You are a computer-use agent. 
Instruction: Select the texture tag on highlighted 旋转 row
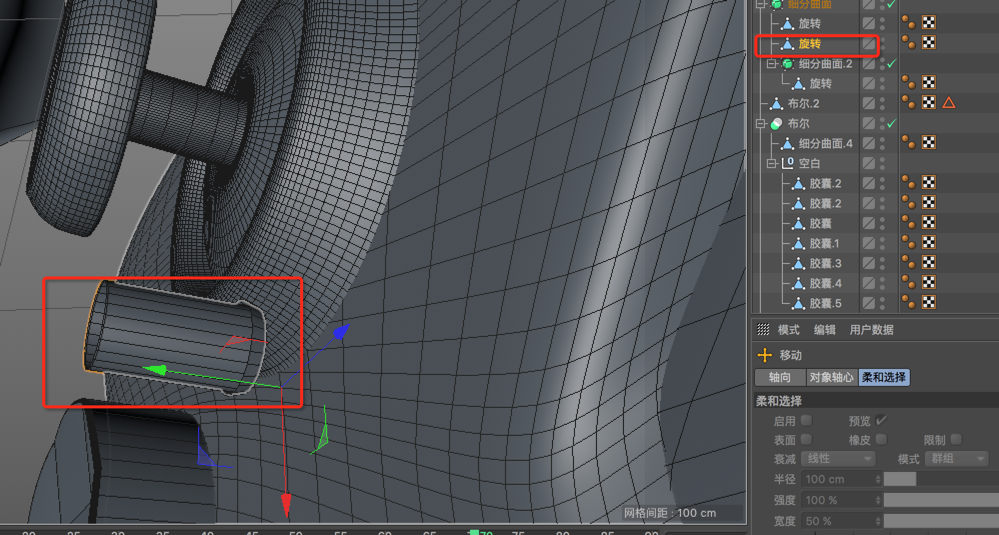pyautogui.click(x=929, y=43)
